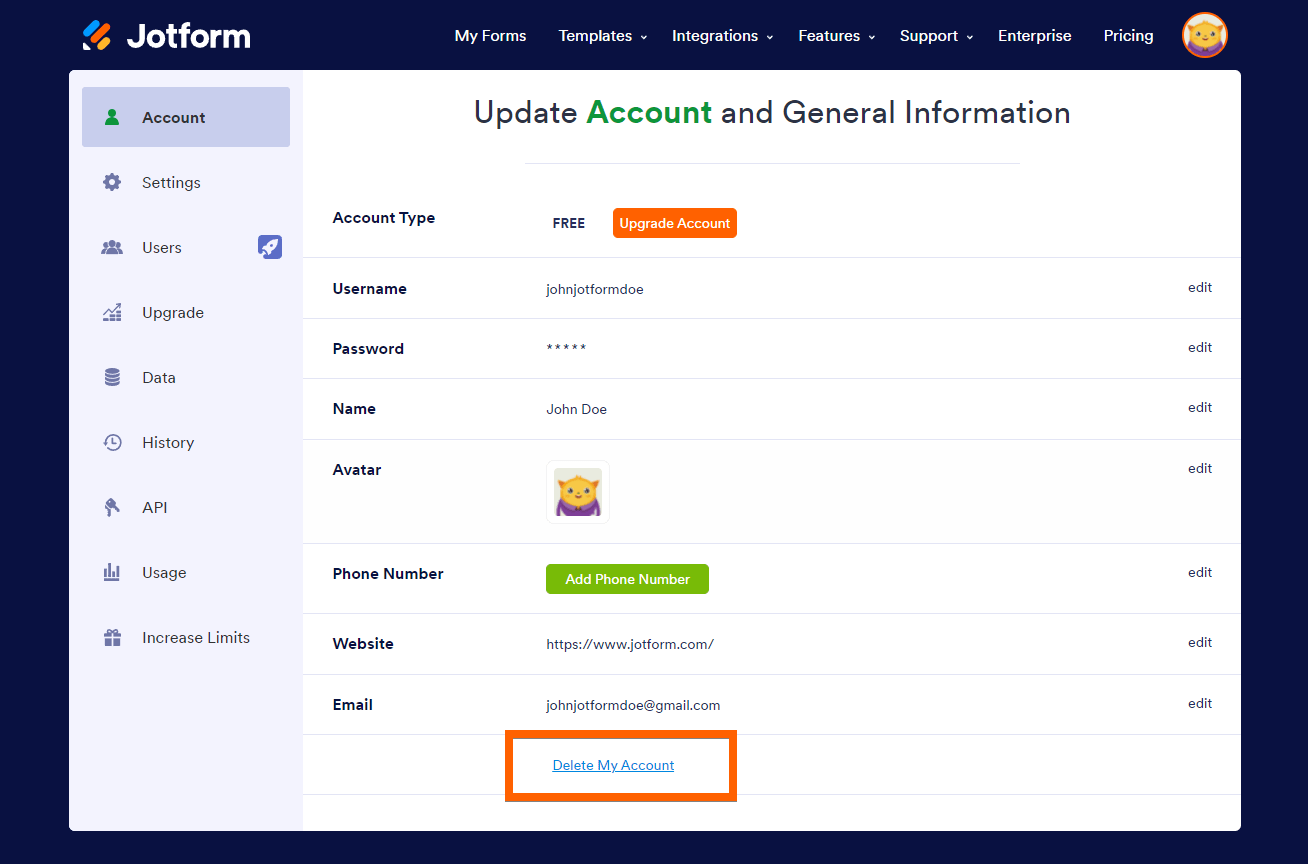The height and width of the screenshot is (864, 1308).
Task: Click the Settings gear icon
Action: 112,182
